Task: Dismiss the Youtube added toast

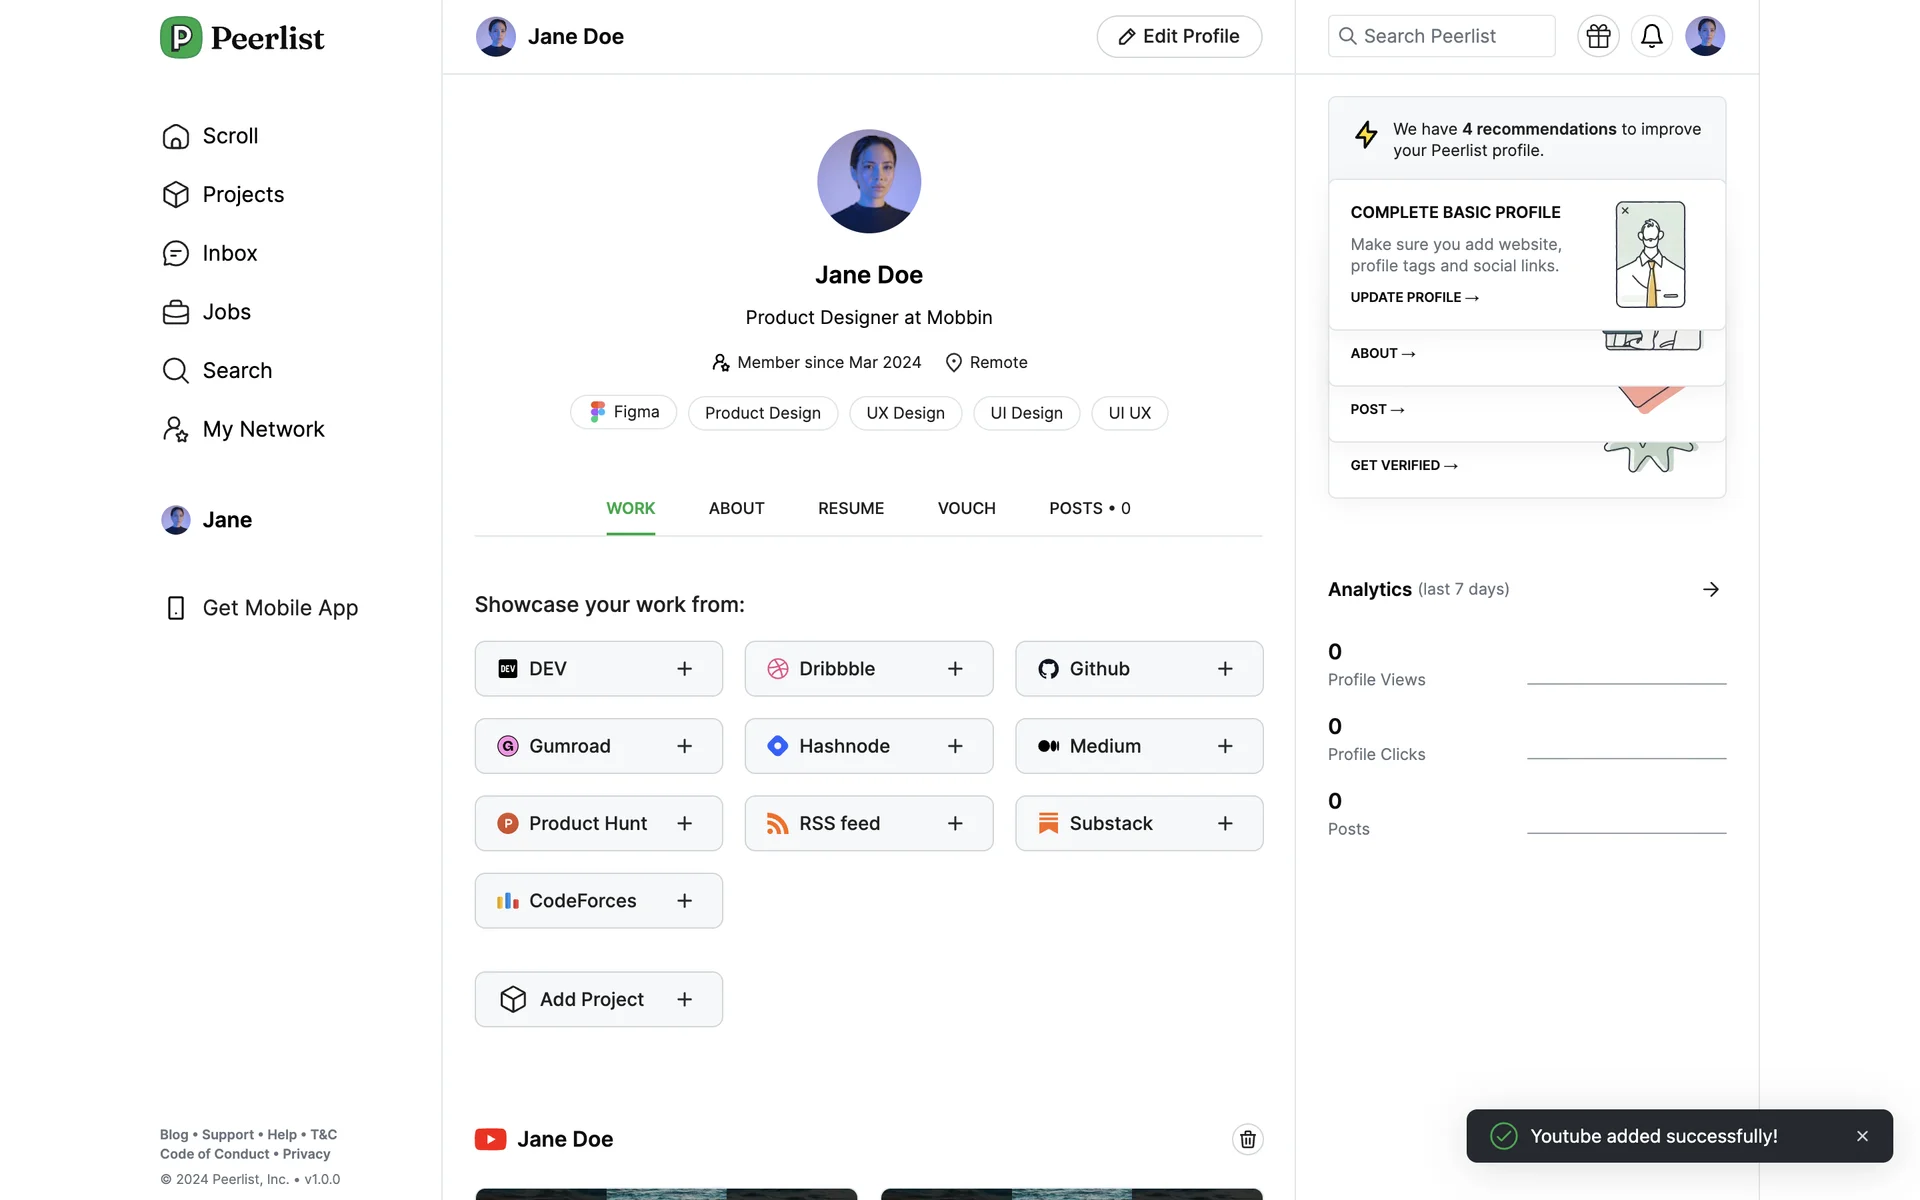Action: [x=1862, y=1136]
